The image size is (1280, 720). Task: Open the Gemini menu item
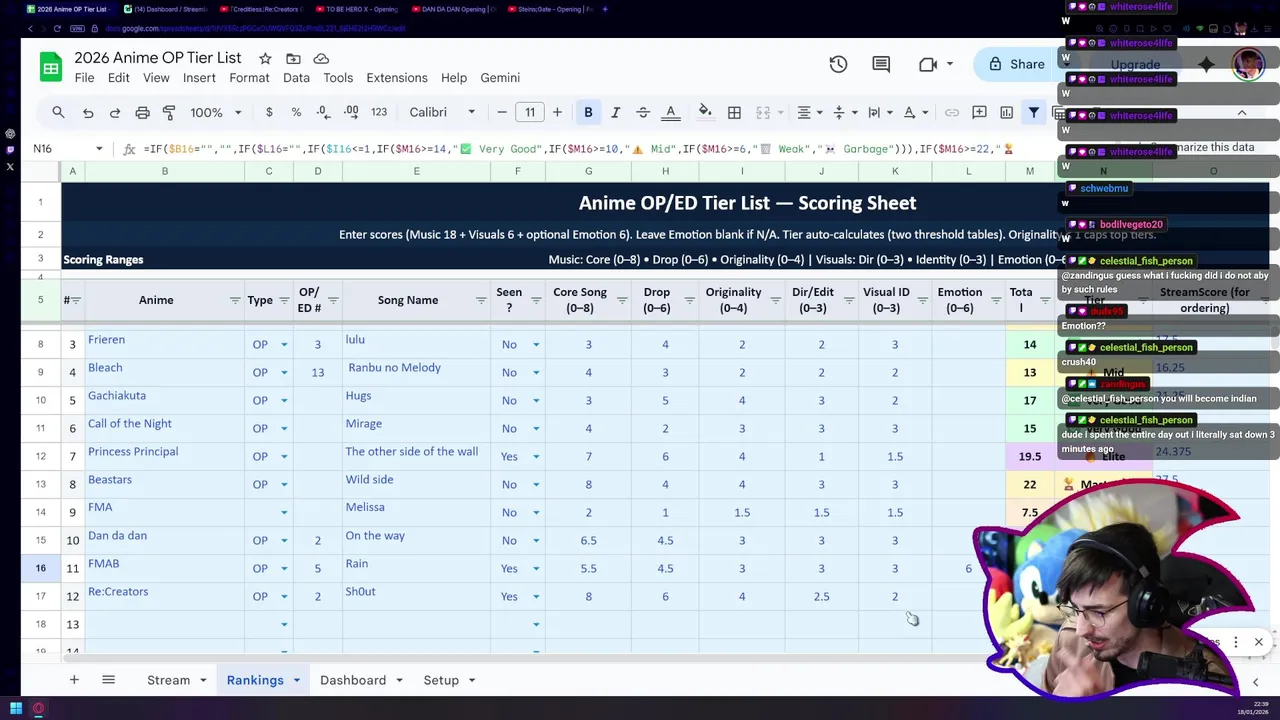(500, 78)
